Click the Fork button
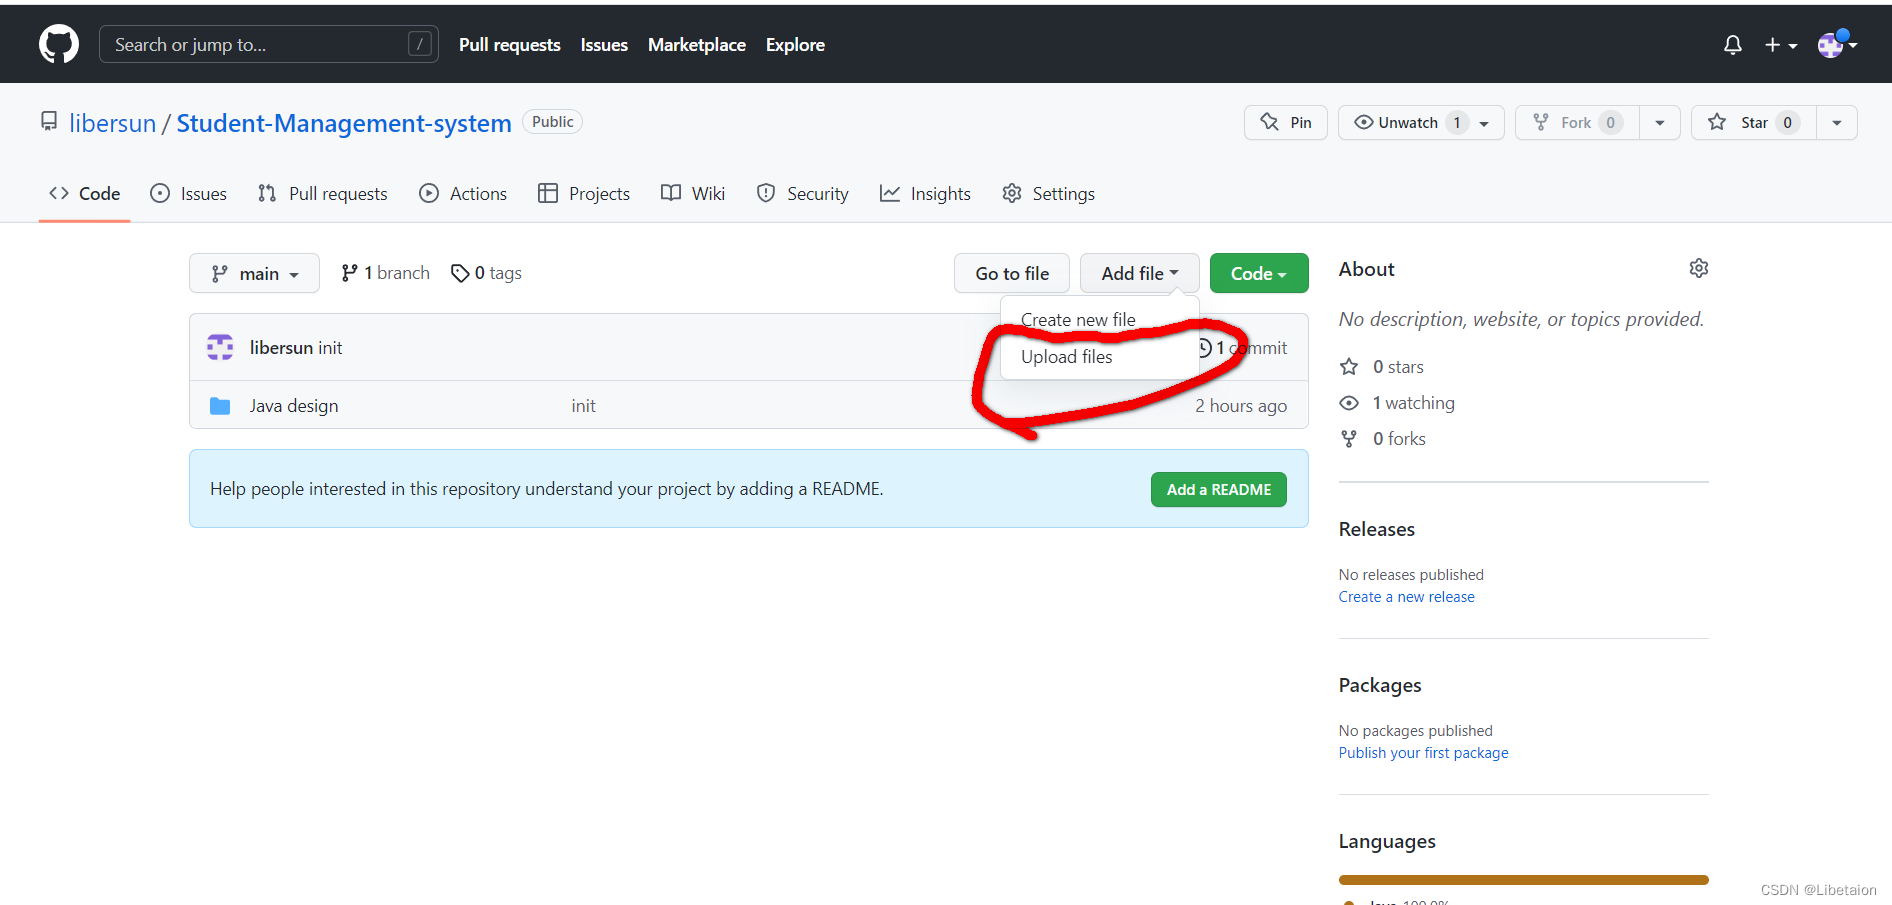Image resolution: width=1892 pixels, height=905 pixels. (x=1577, y=122)
